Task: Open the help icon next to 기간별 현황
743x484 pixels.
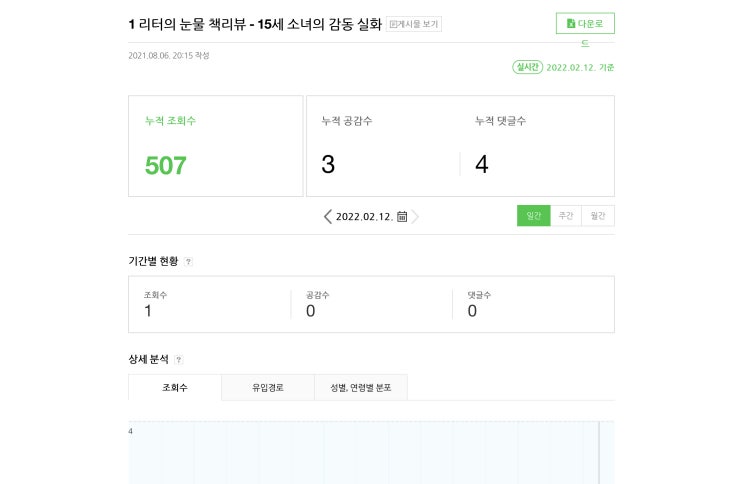Action: point(188,262)
